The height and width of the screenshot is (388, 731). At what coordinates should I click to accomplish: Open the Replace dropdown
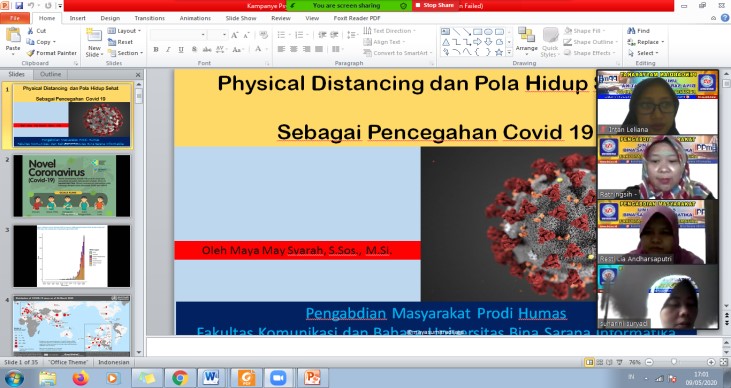(x=646, y=42)
